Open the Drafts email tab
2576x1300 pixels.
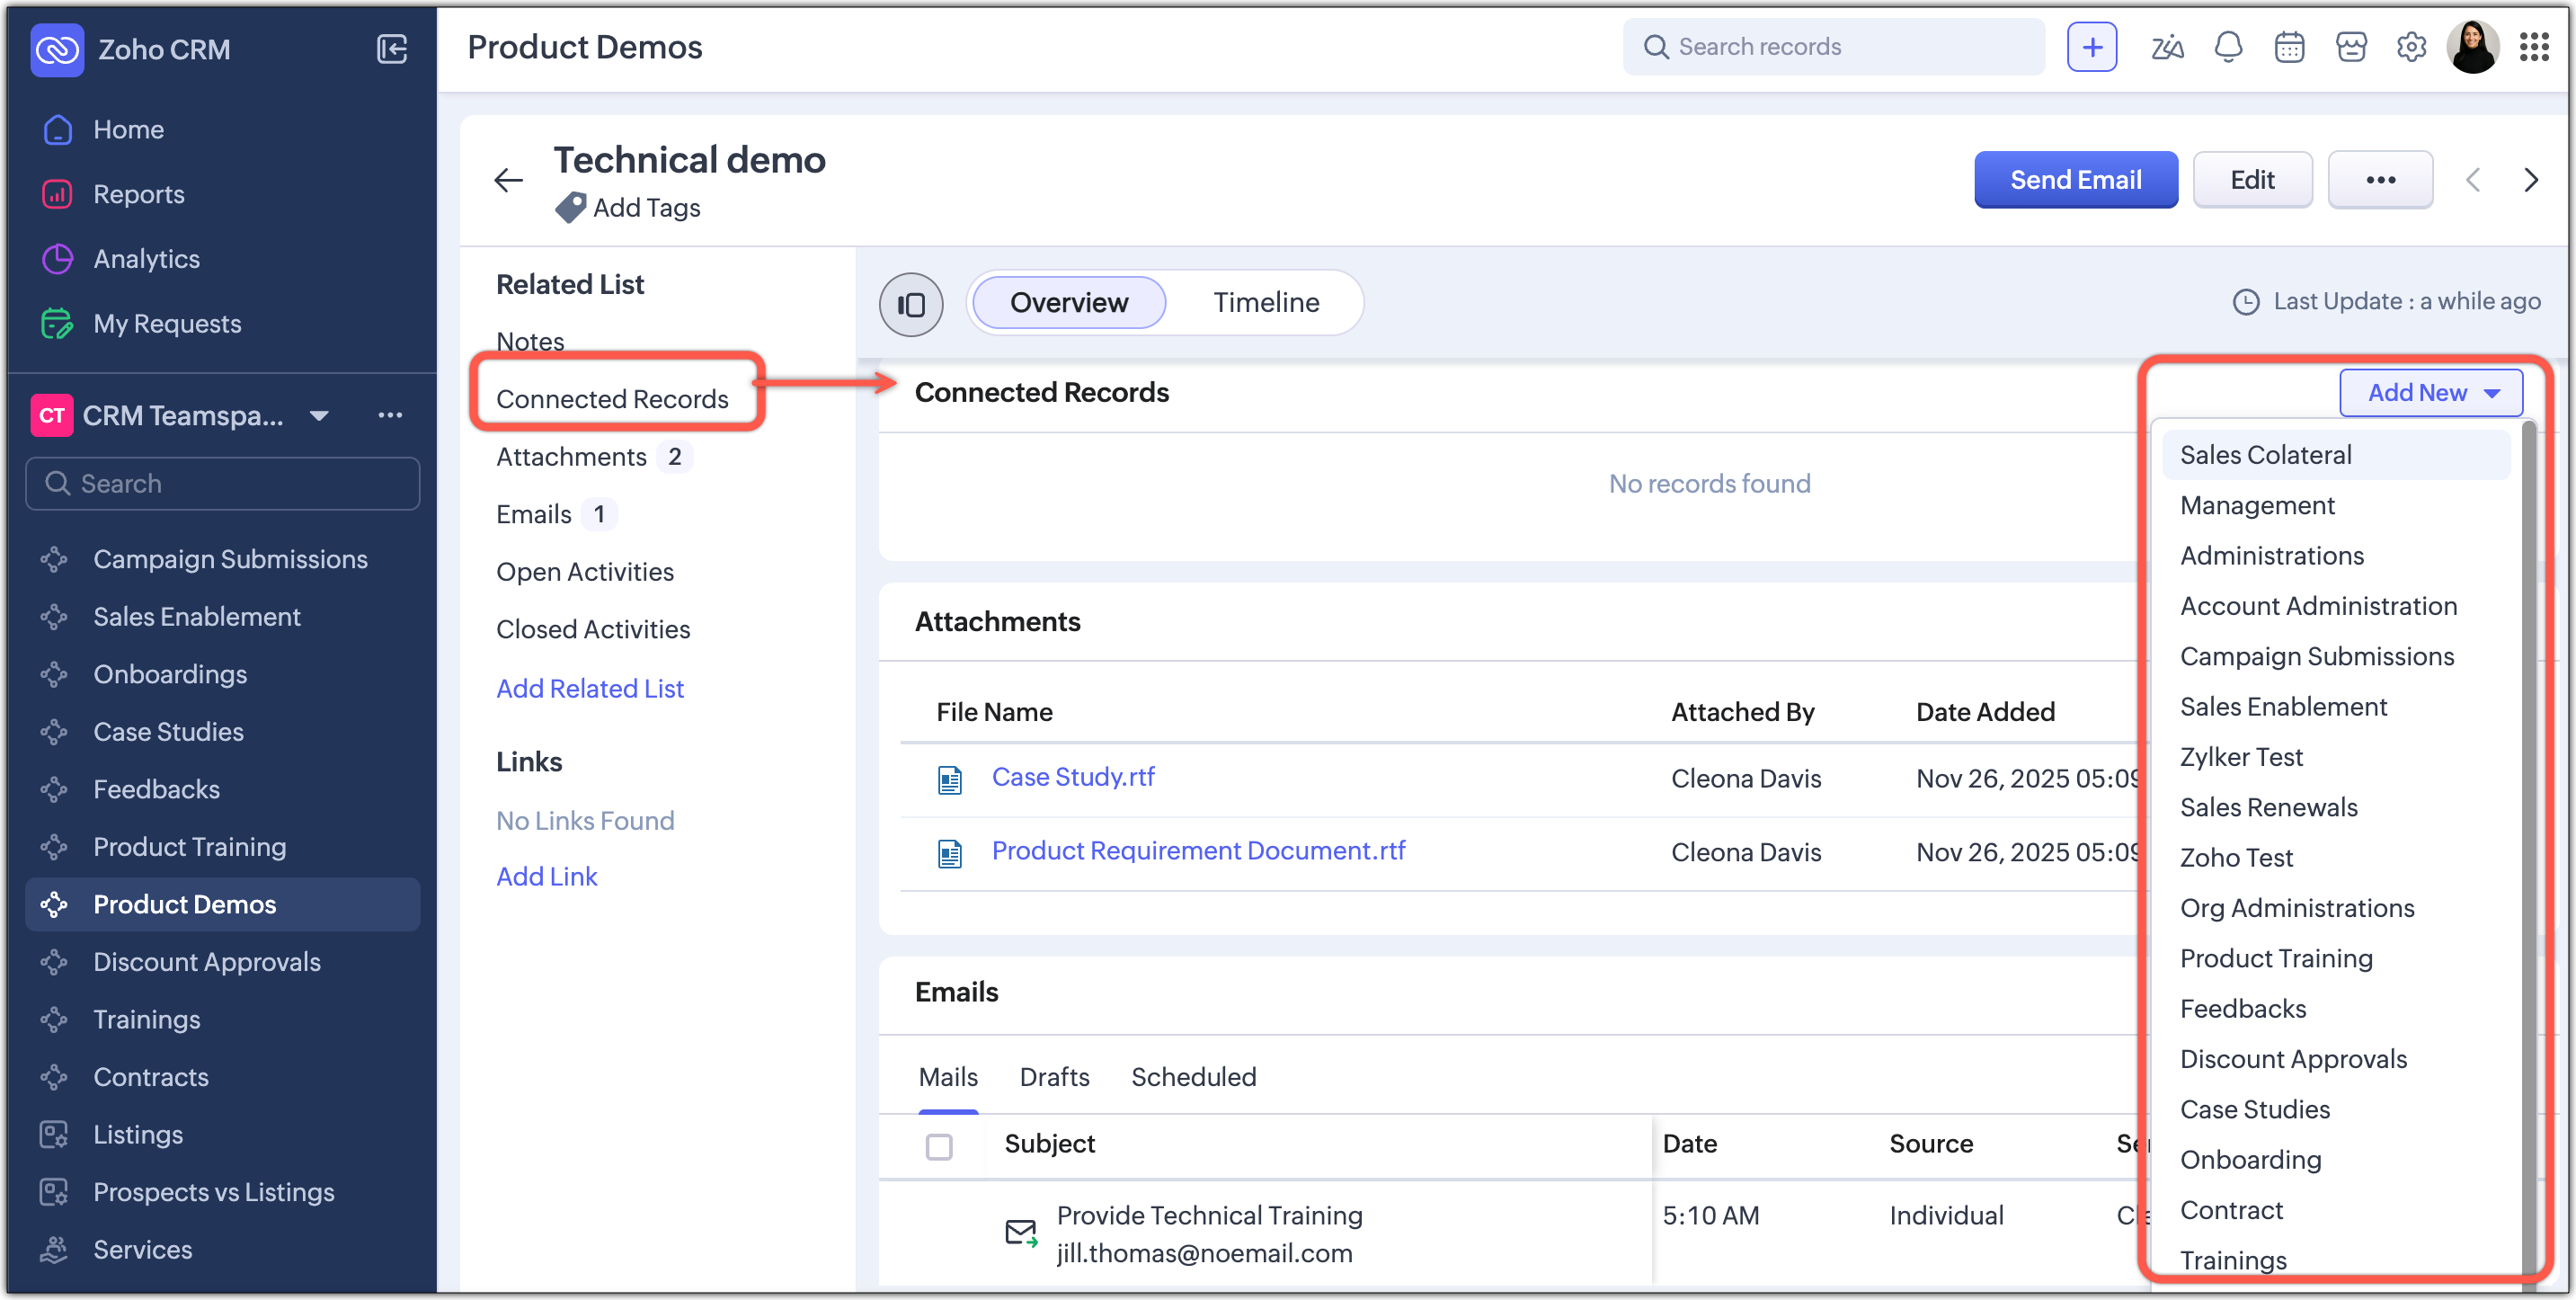pyautogui.click(x=1054, y=1077)
